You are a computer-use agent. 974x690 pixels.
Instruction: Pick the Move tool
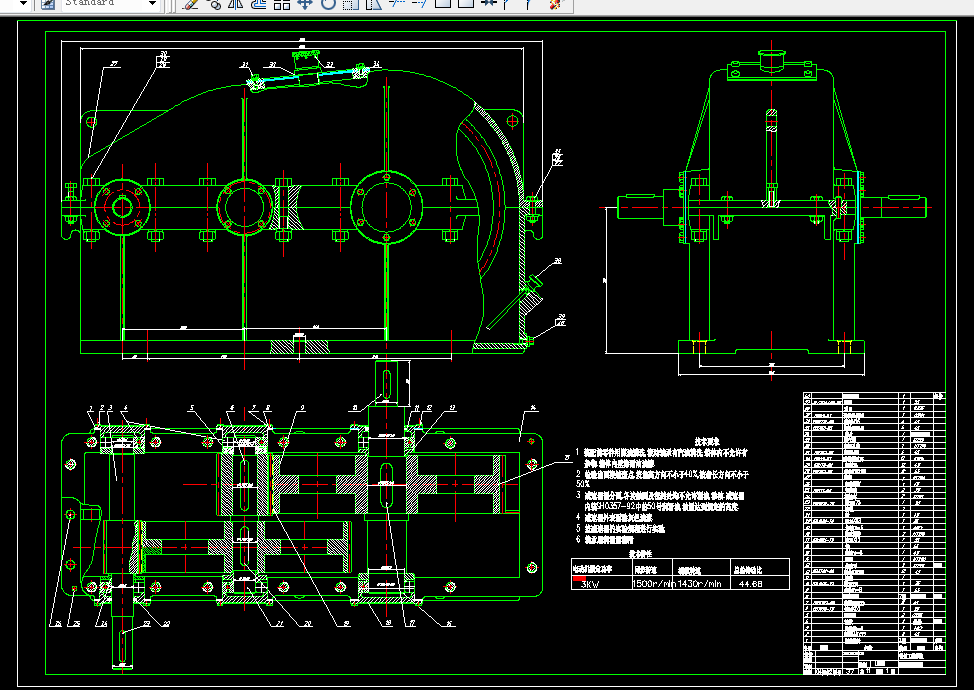(x=305, y=4)
